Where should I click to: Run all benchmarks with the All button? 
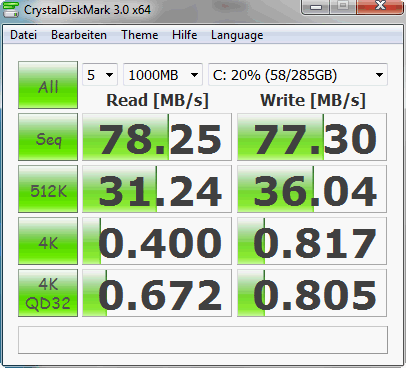coord(48,85)
